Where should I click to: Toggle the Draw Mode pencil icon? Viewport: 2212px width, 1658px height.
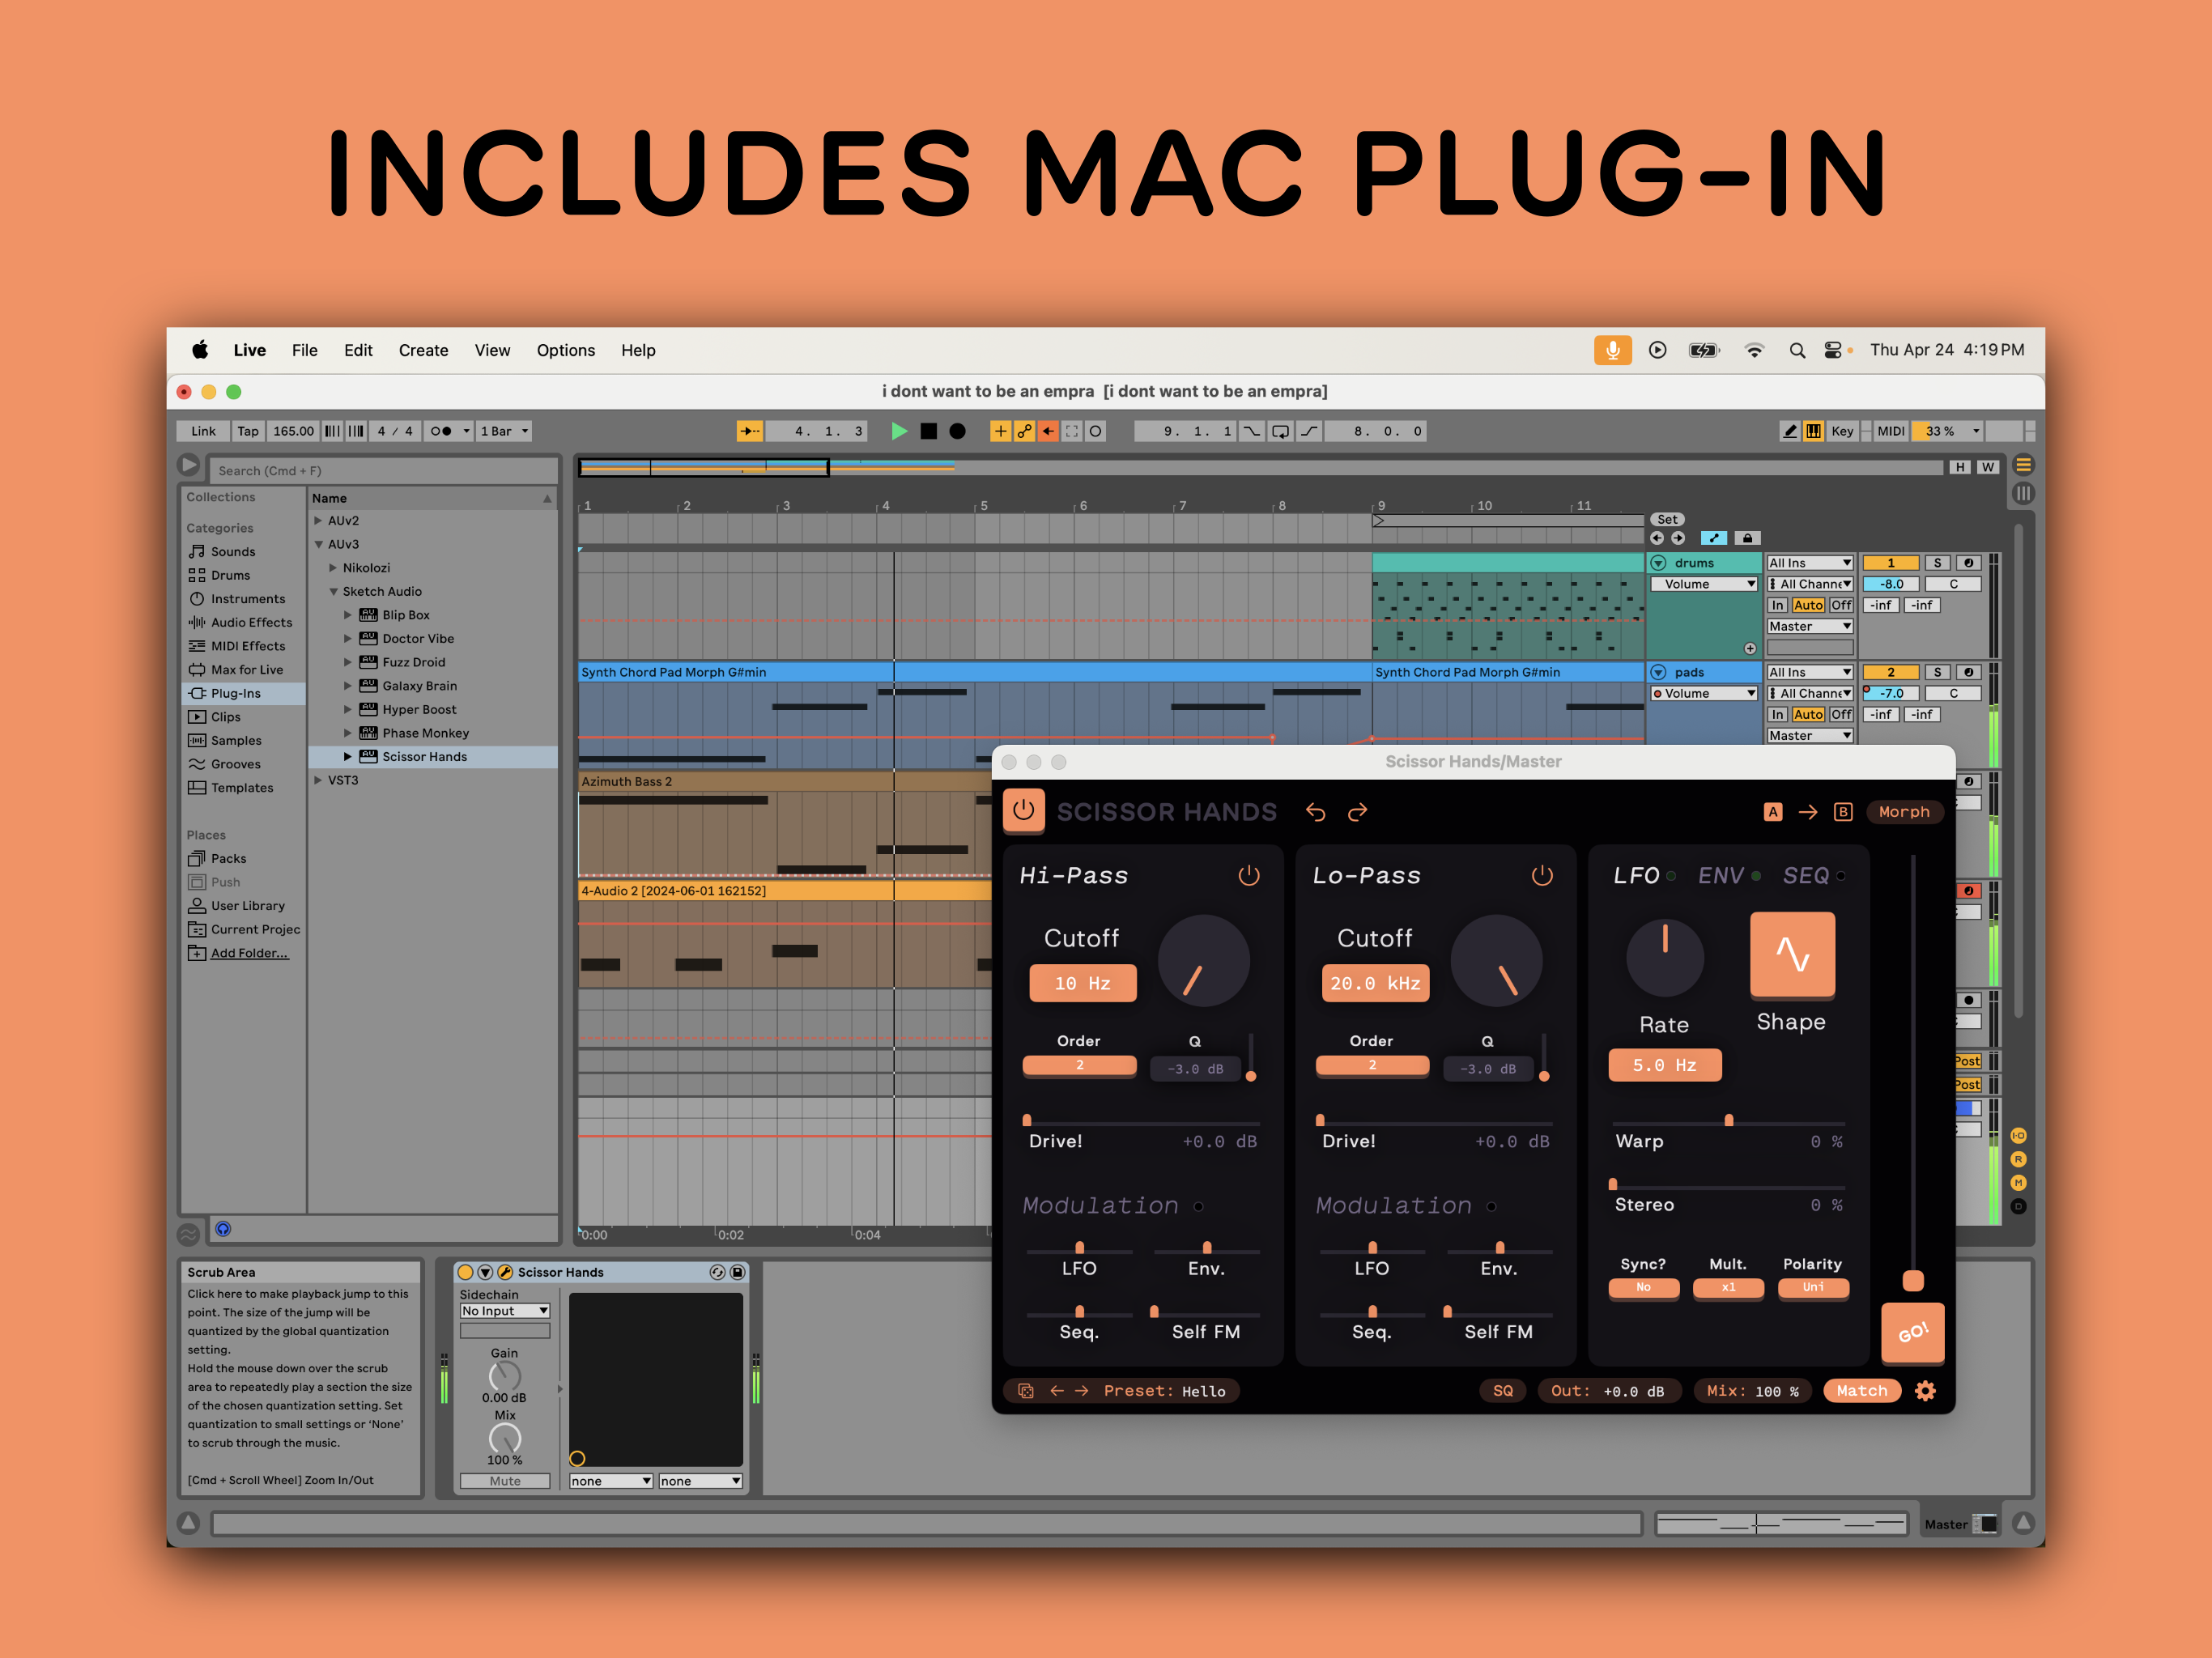click(1789, 431)
